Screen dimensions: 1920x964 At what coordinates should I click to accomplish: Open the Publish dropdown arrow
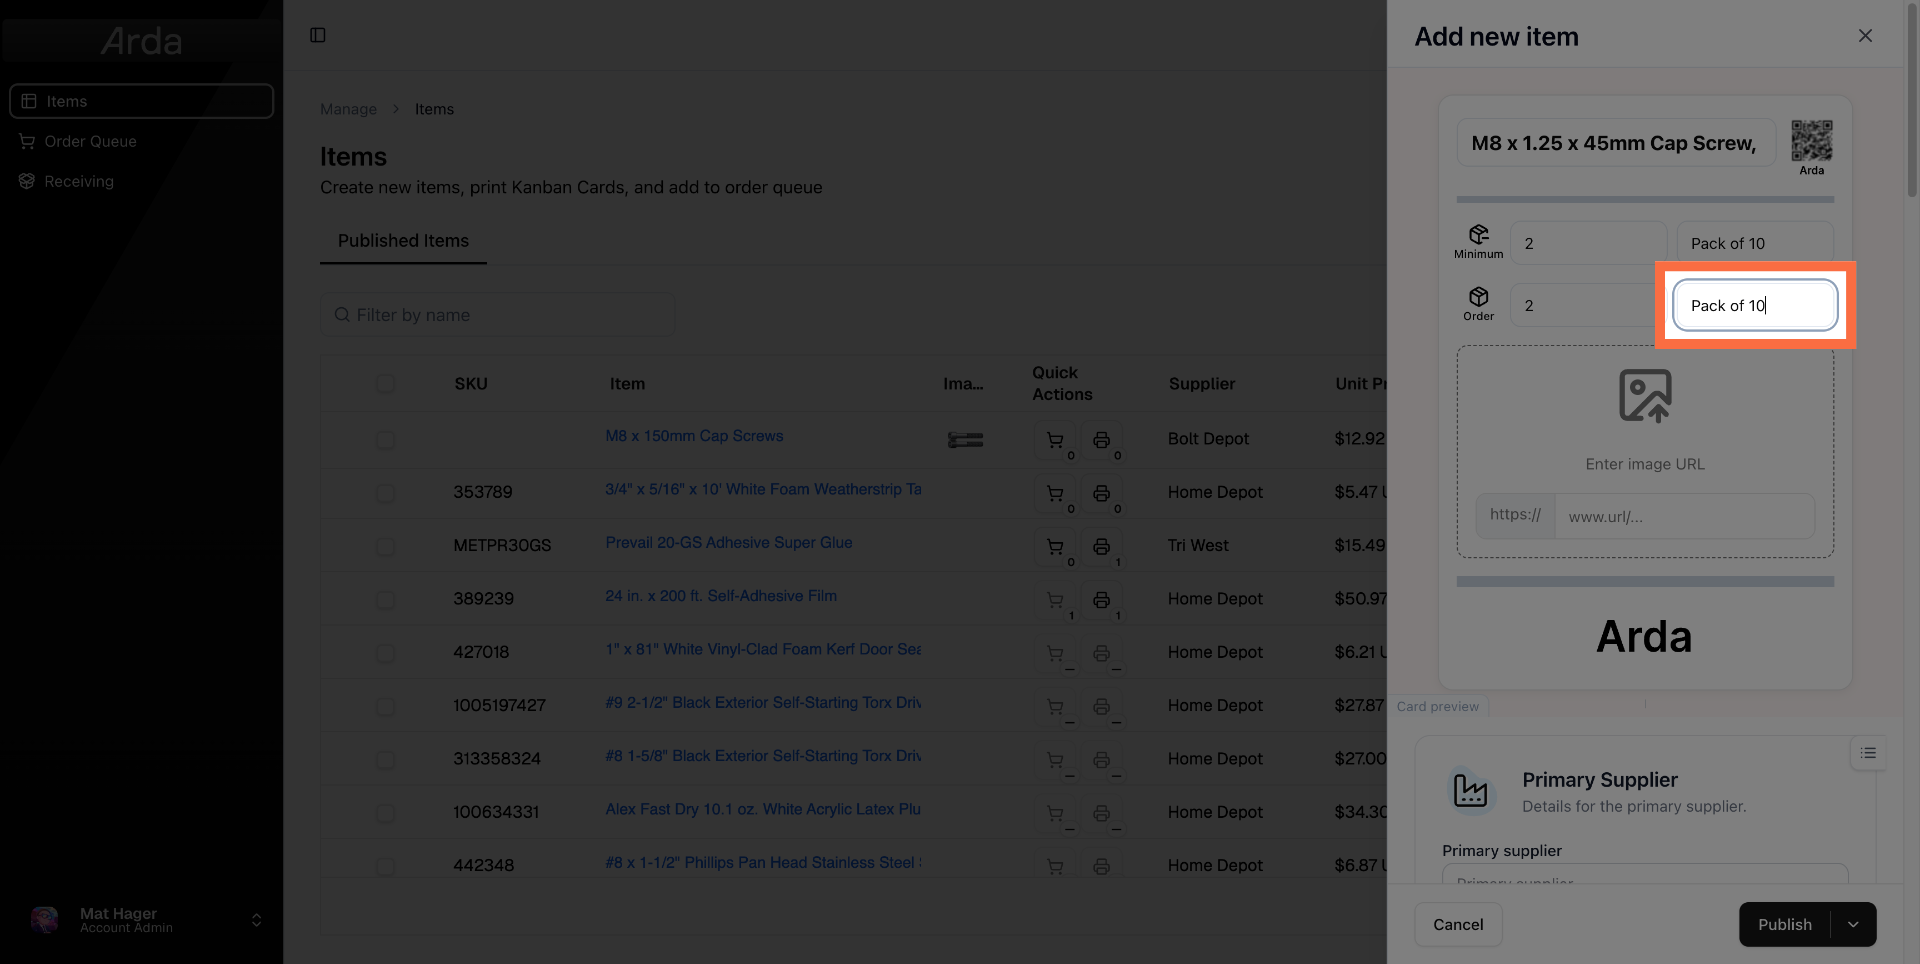coord(1853,925)
